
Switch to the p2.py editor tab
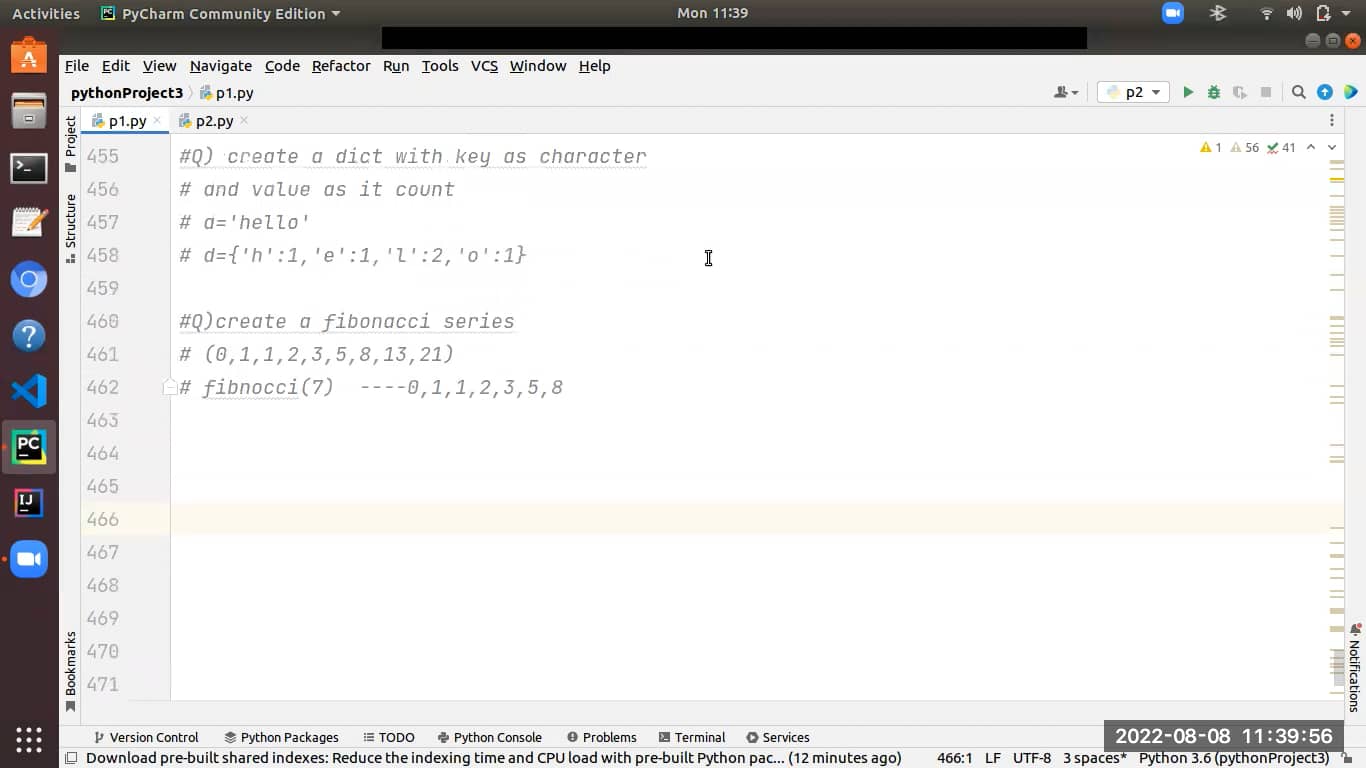pos(214,120)
